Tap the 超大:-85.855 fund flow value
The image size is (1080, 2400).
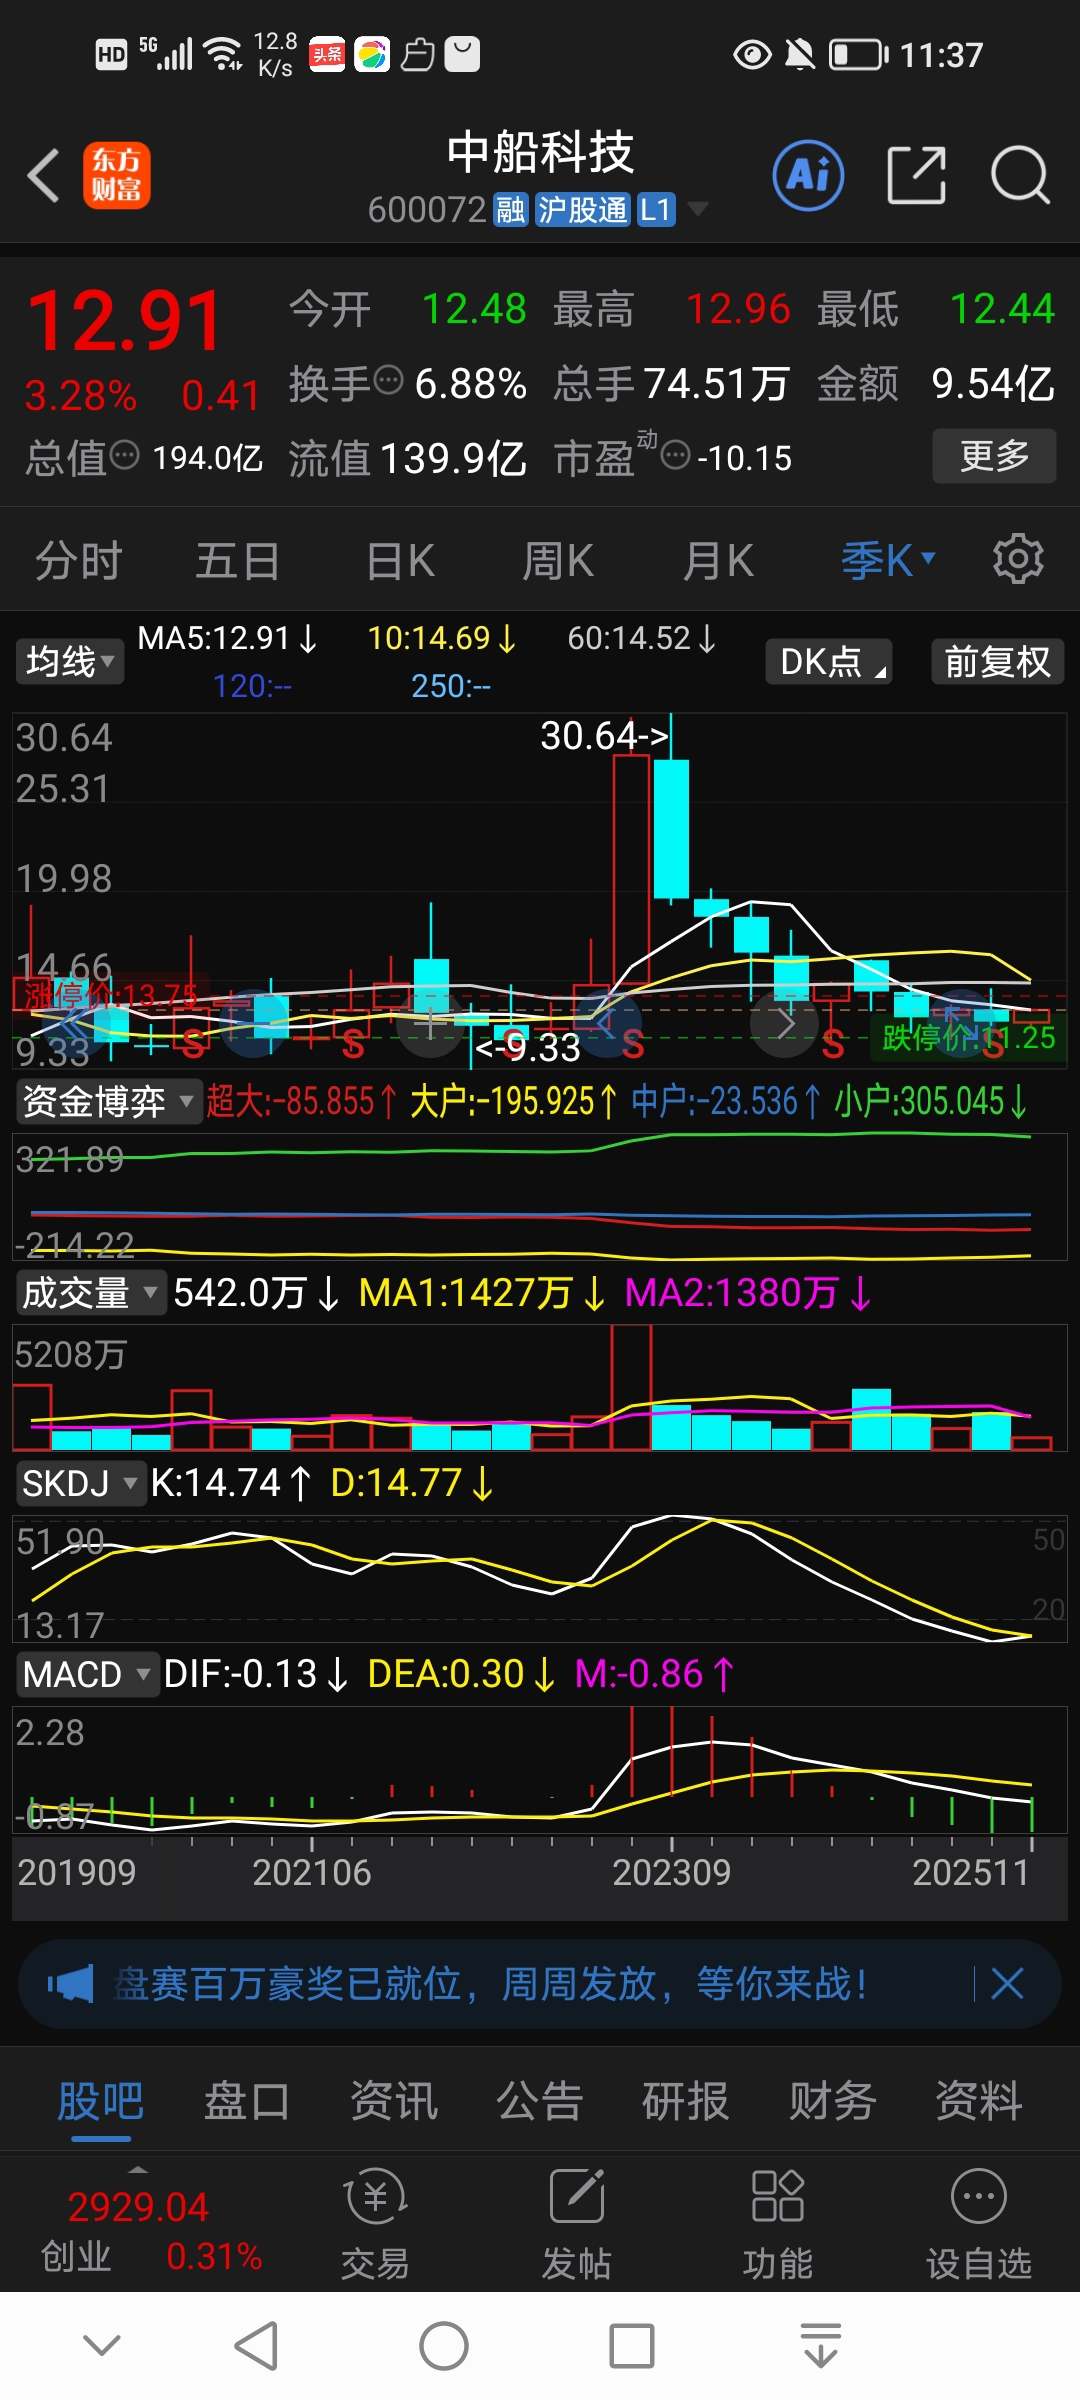[x=301, y=1101]
